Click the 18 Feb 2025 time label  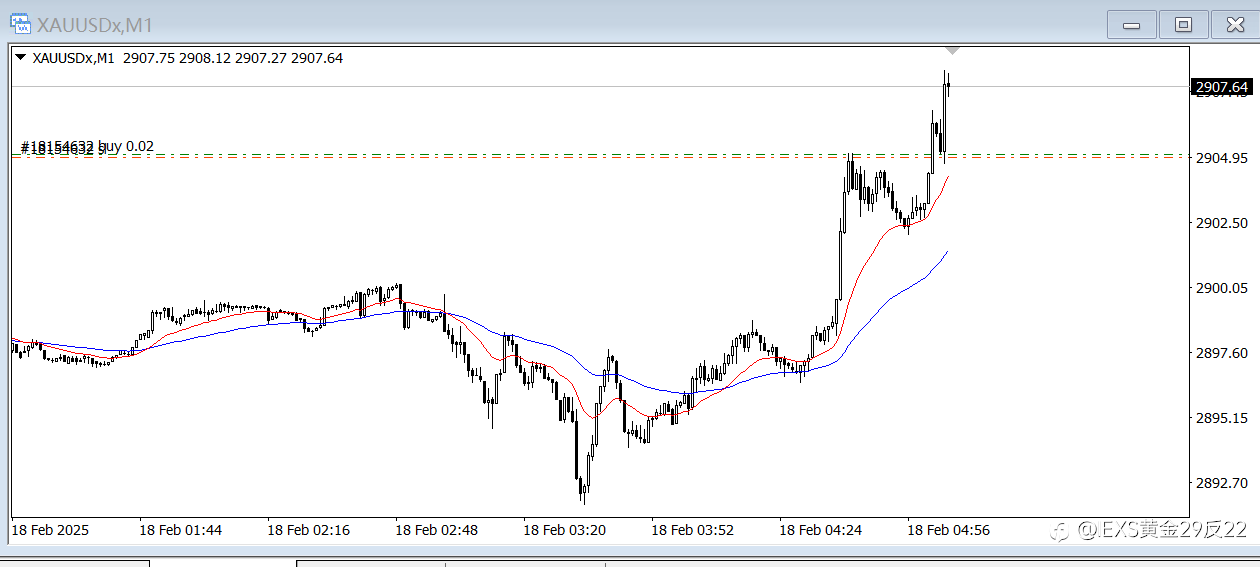(50, 530)
